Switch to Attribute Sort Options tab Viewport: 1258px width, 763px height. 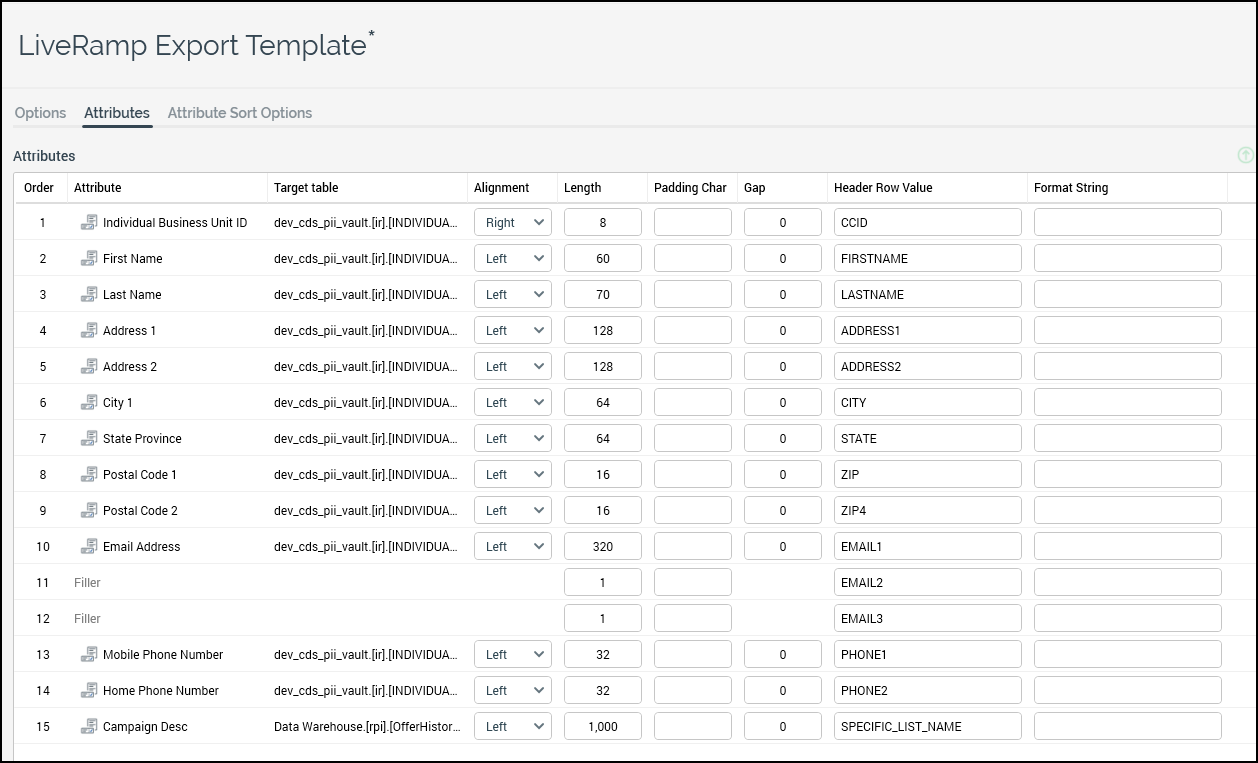[x=240, y=113]
